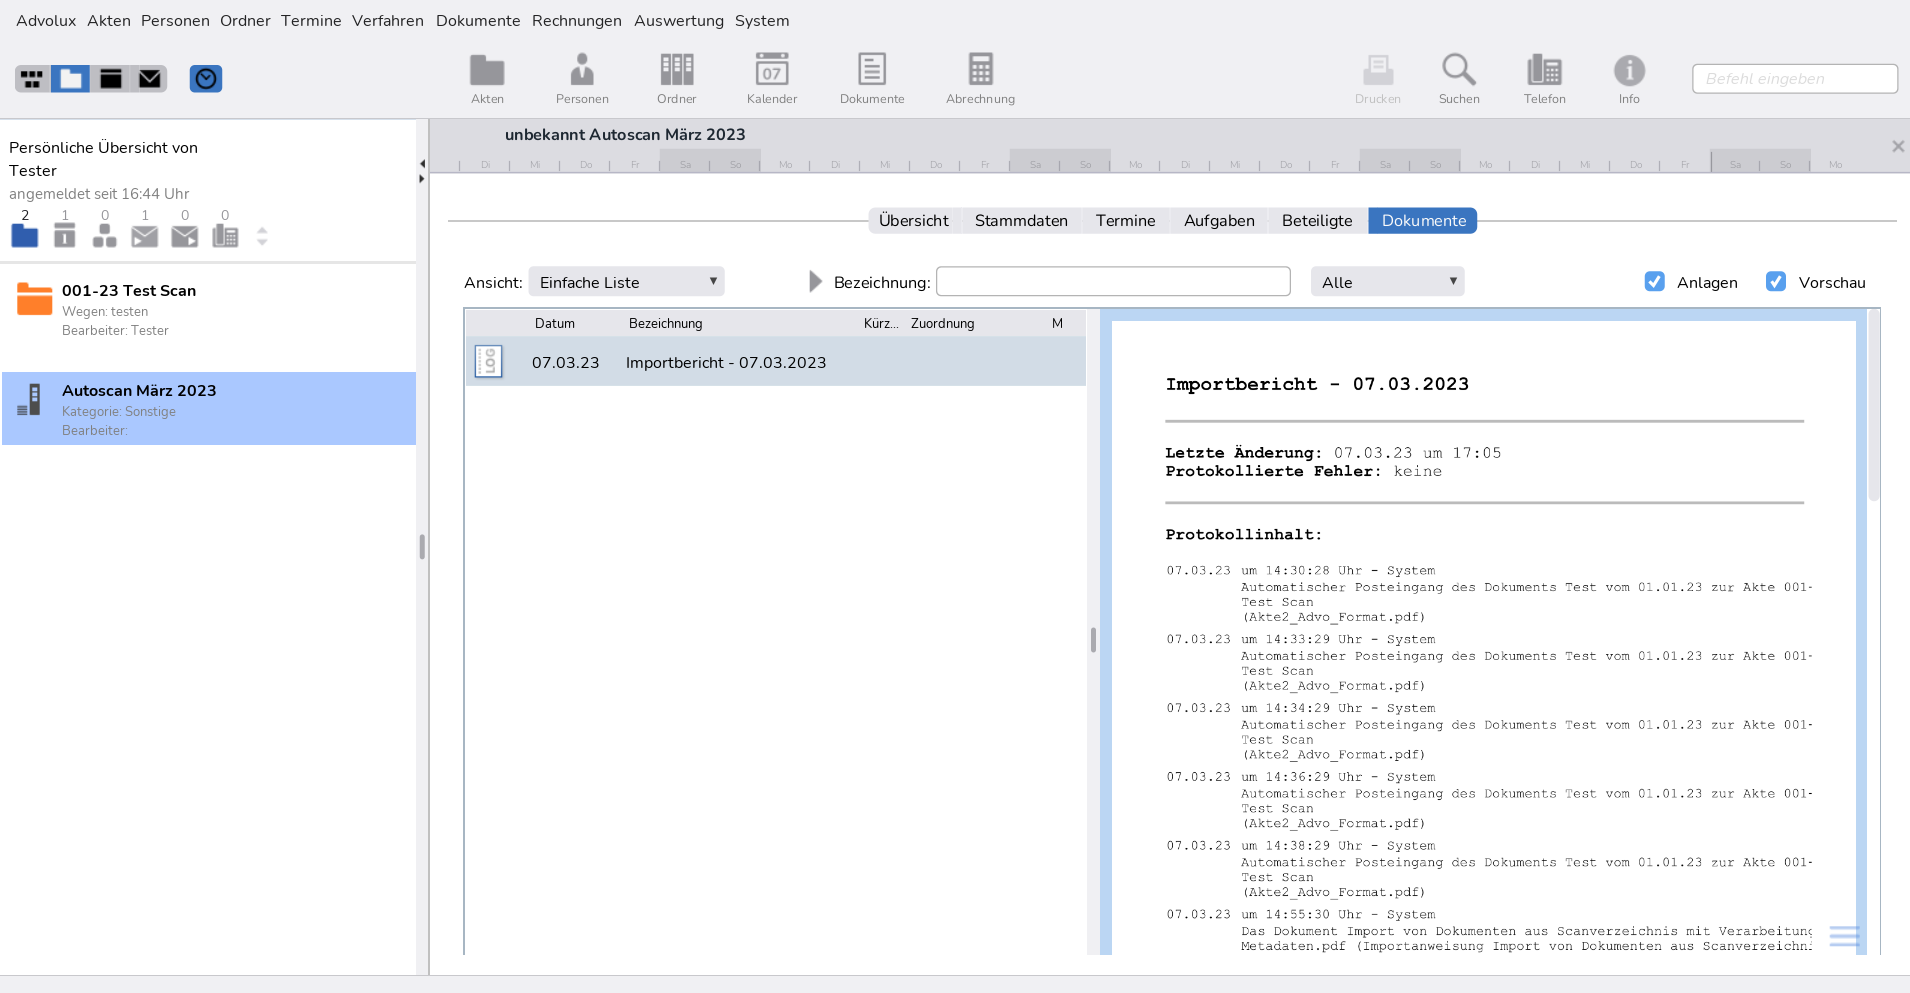Screen dimensions: 1910x993
Task: Open the Rechnungen menu
Action: coord(576,21)
